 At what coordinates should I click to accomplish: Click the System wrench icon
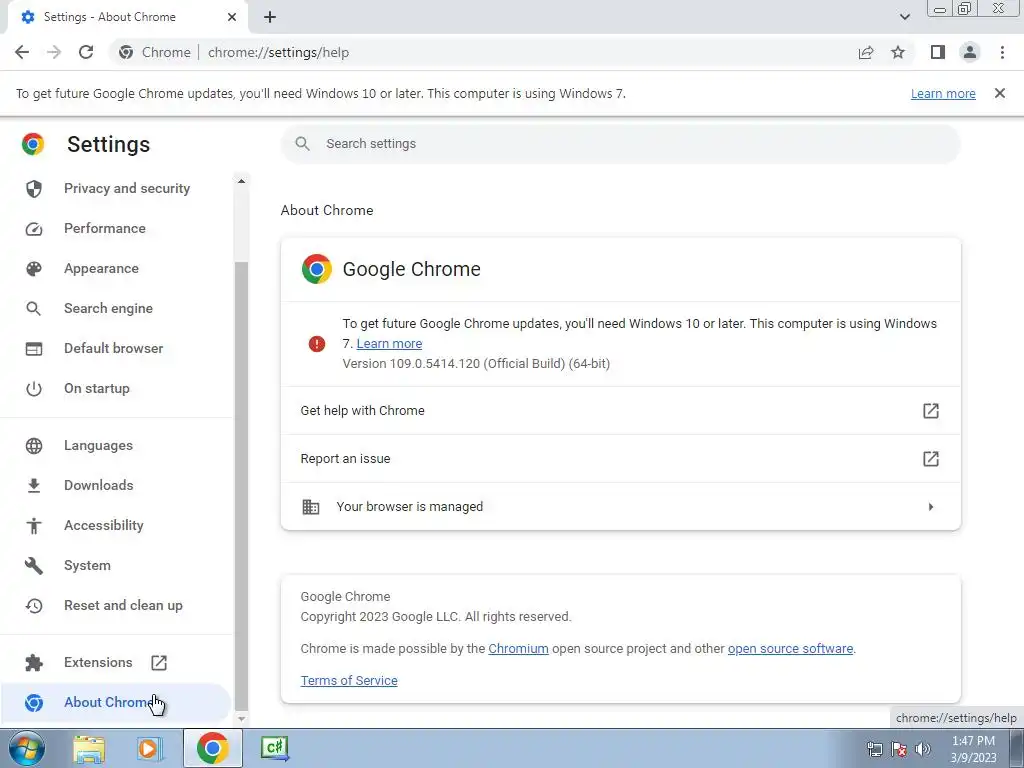(x=34, y=566)
